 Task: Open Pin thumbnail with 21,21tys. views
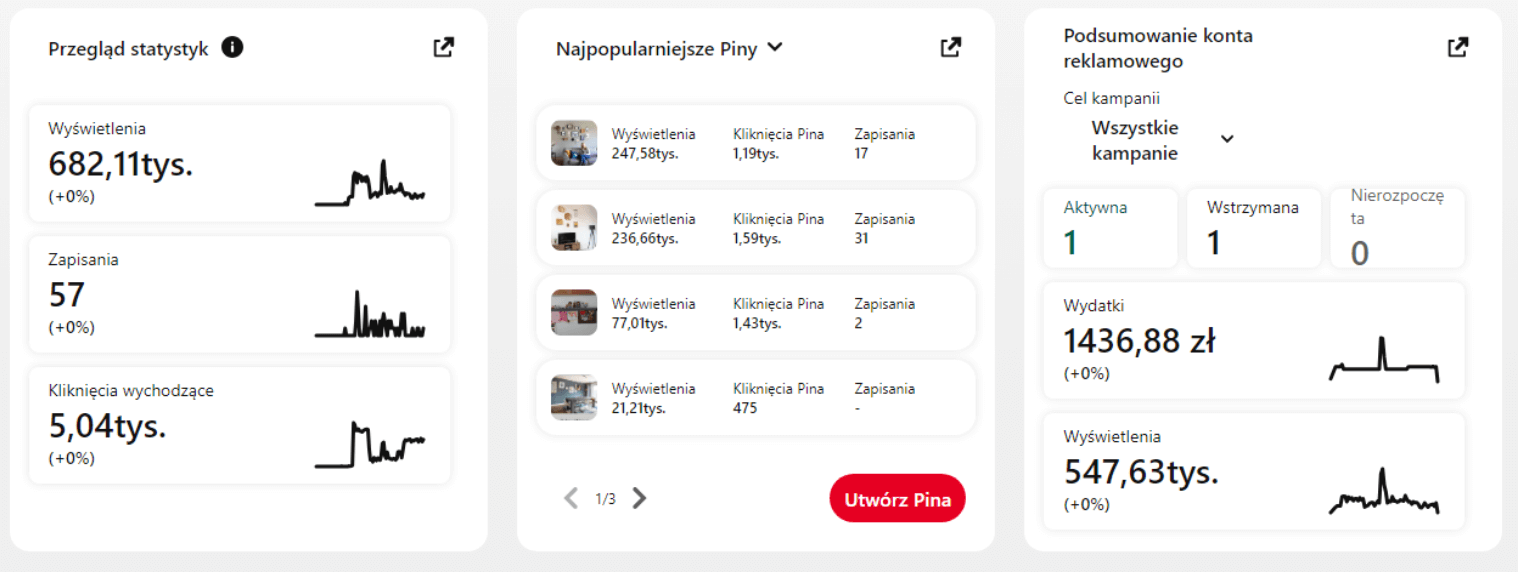[x=574, y=398]
